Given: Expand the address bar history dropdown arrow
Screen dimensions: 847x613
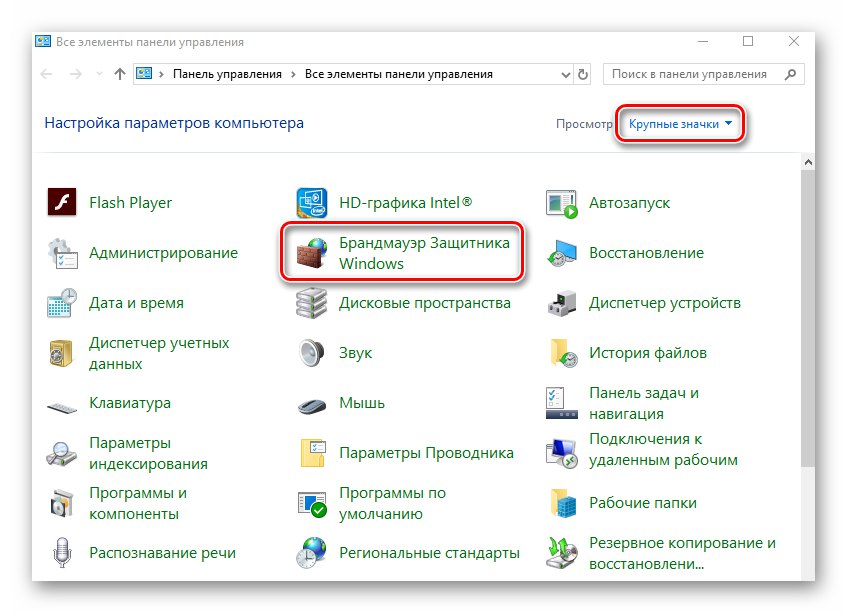Looking at the screenshot, I should pyautogui.click(x=566, y=75).
